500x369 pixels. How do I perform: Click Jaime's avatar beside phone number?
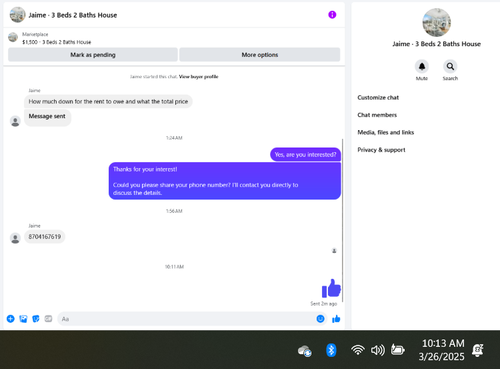click(15, 238)
